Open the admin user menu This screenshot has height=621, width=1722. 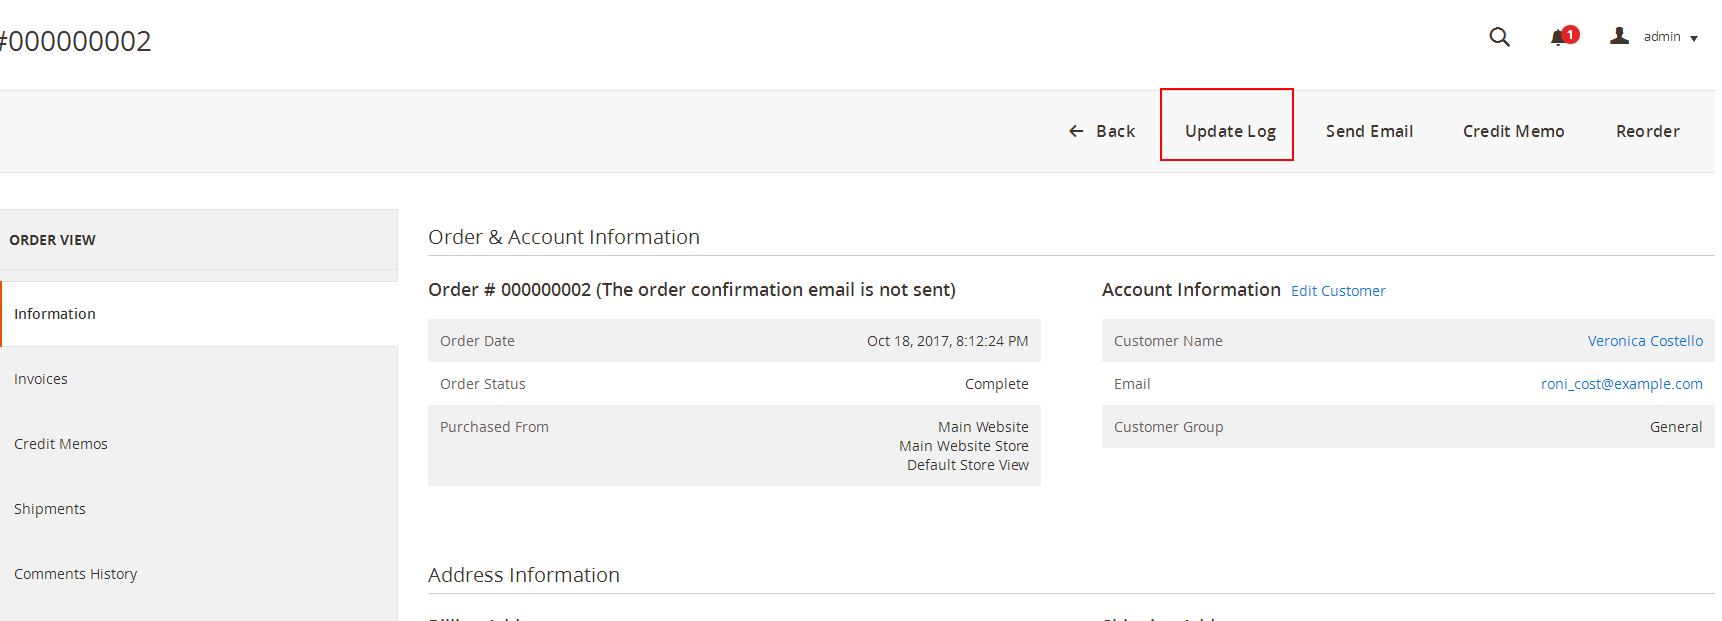tap(1654, 37)
